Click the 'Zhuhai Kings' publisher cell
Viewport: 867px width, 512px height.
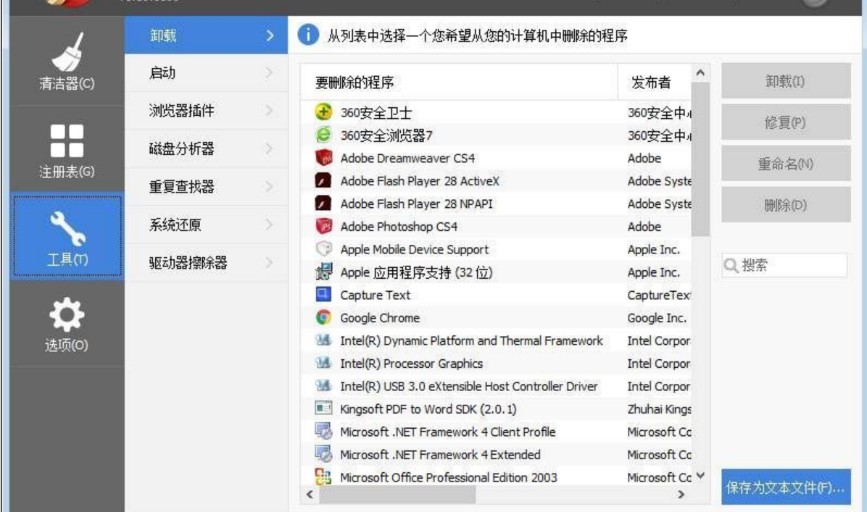[659, 409]
